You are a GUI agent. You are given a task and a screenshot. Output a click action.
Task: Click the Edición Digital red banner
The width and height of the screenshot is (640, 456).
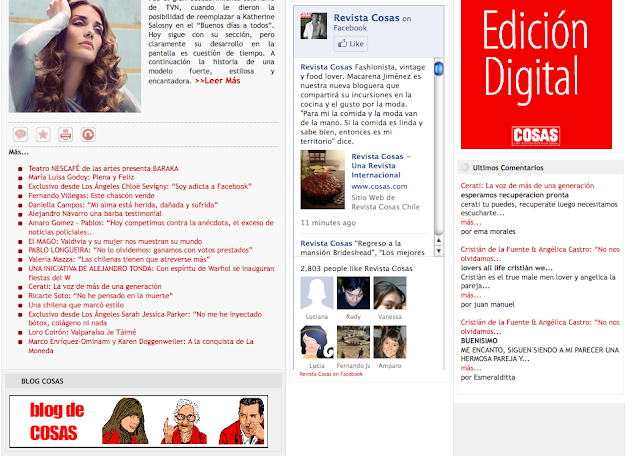click(x=536, y=74)
